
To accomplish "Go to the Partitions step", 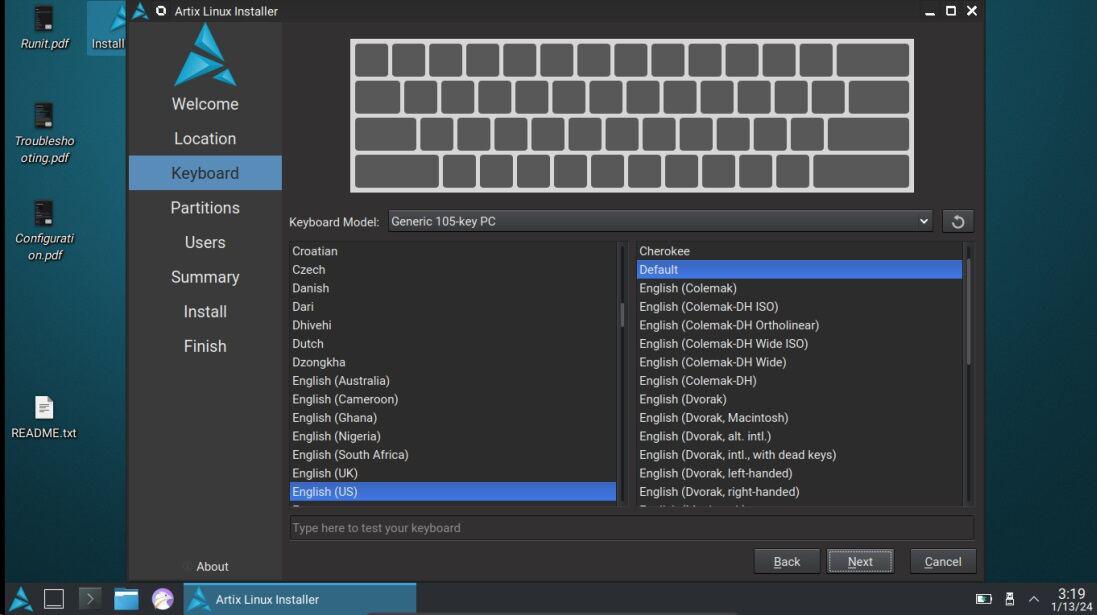I will (x=205, y=208).
